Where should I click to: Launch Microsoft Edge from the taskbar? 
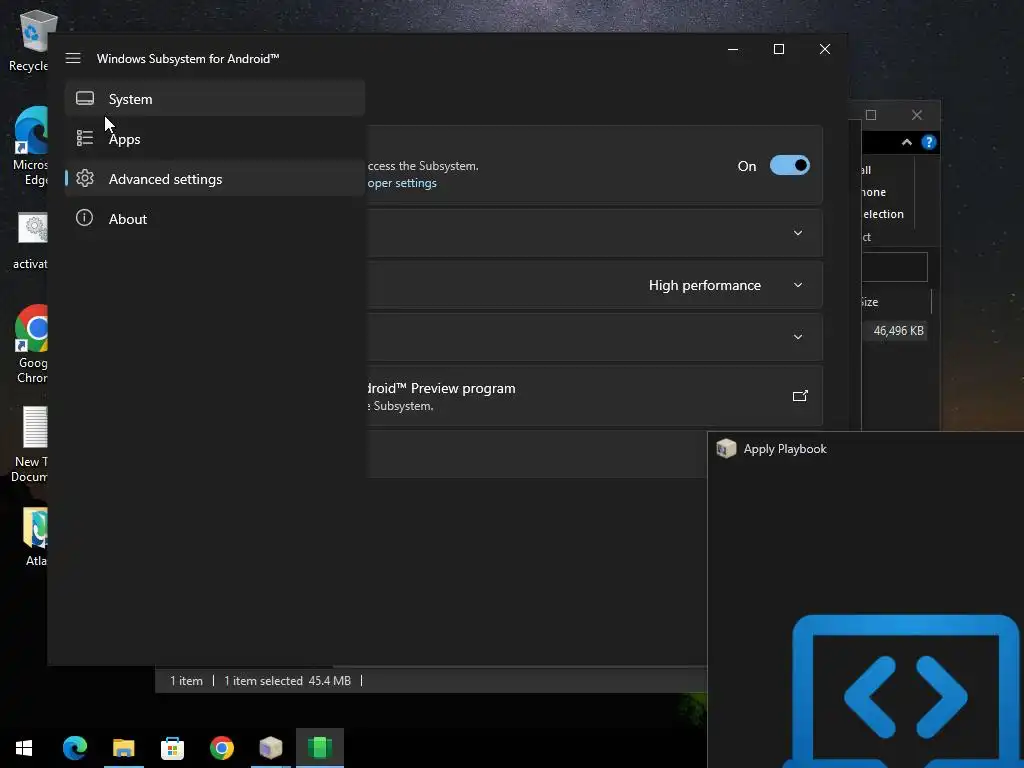click(x=75, y=748)
